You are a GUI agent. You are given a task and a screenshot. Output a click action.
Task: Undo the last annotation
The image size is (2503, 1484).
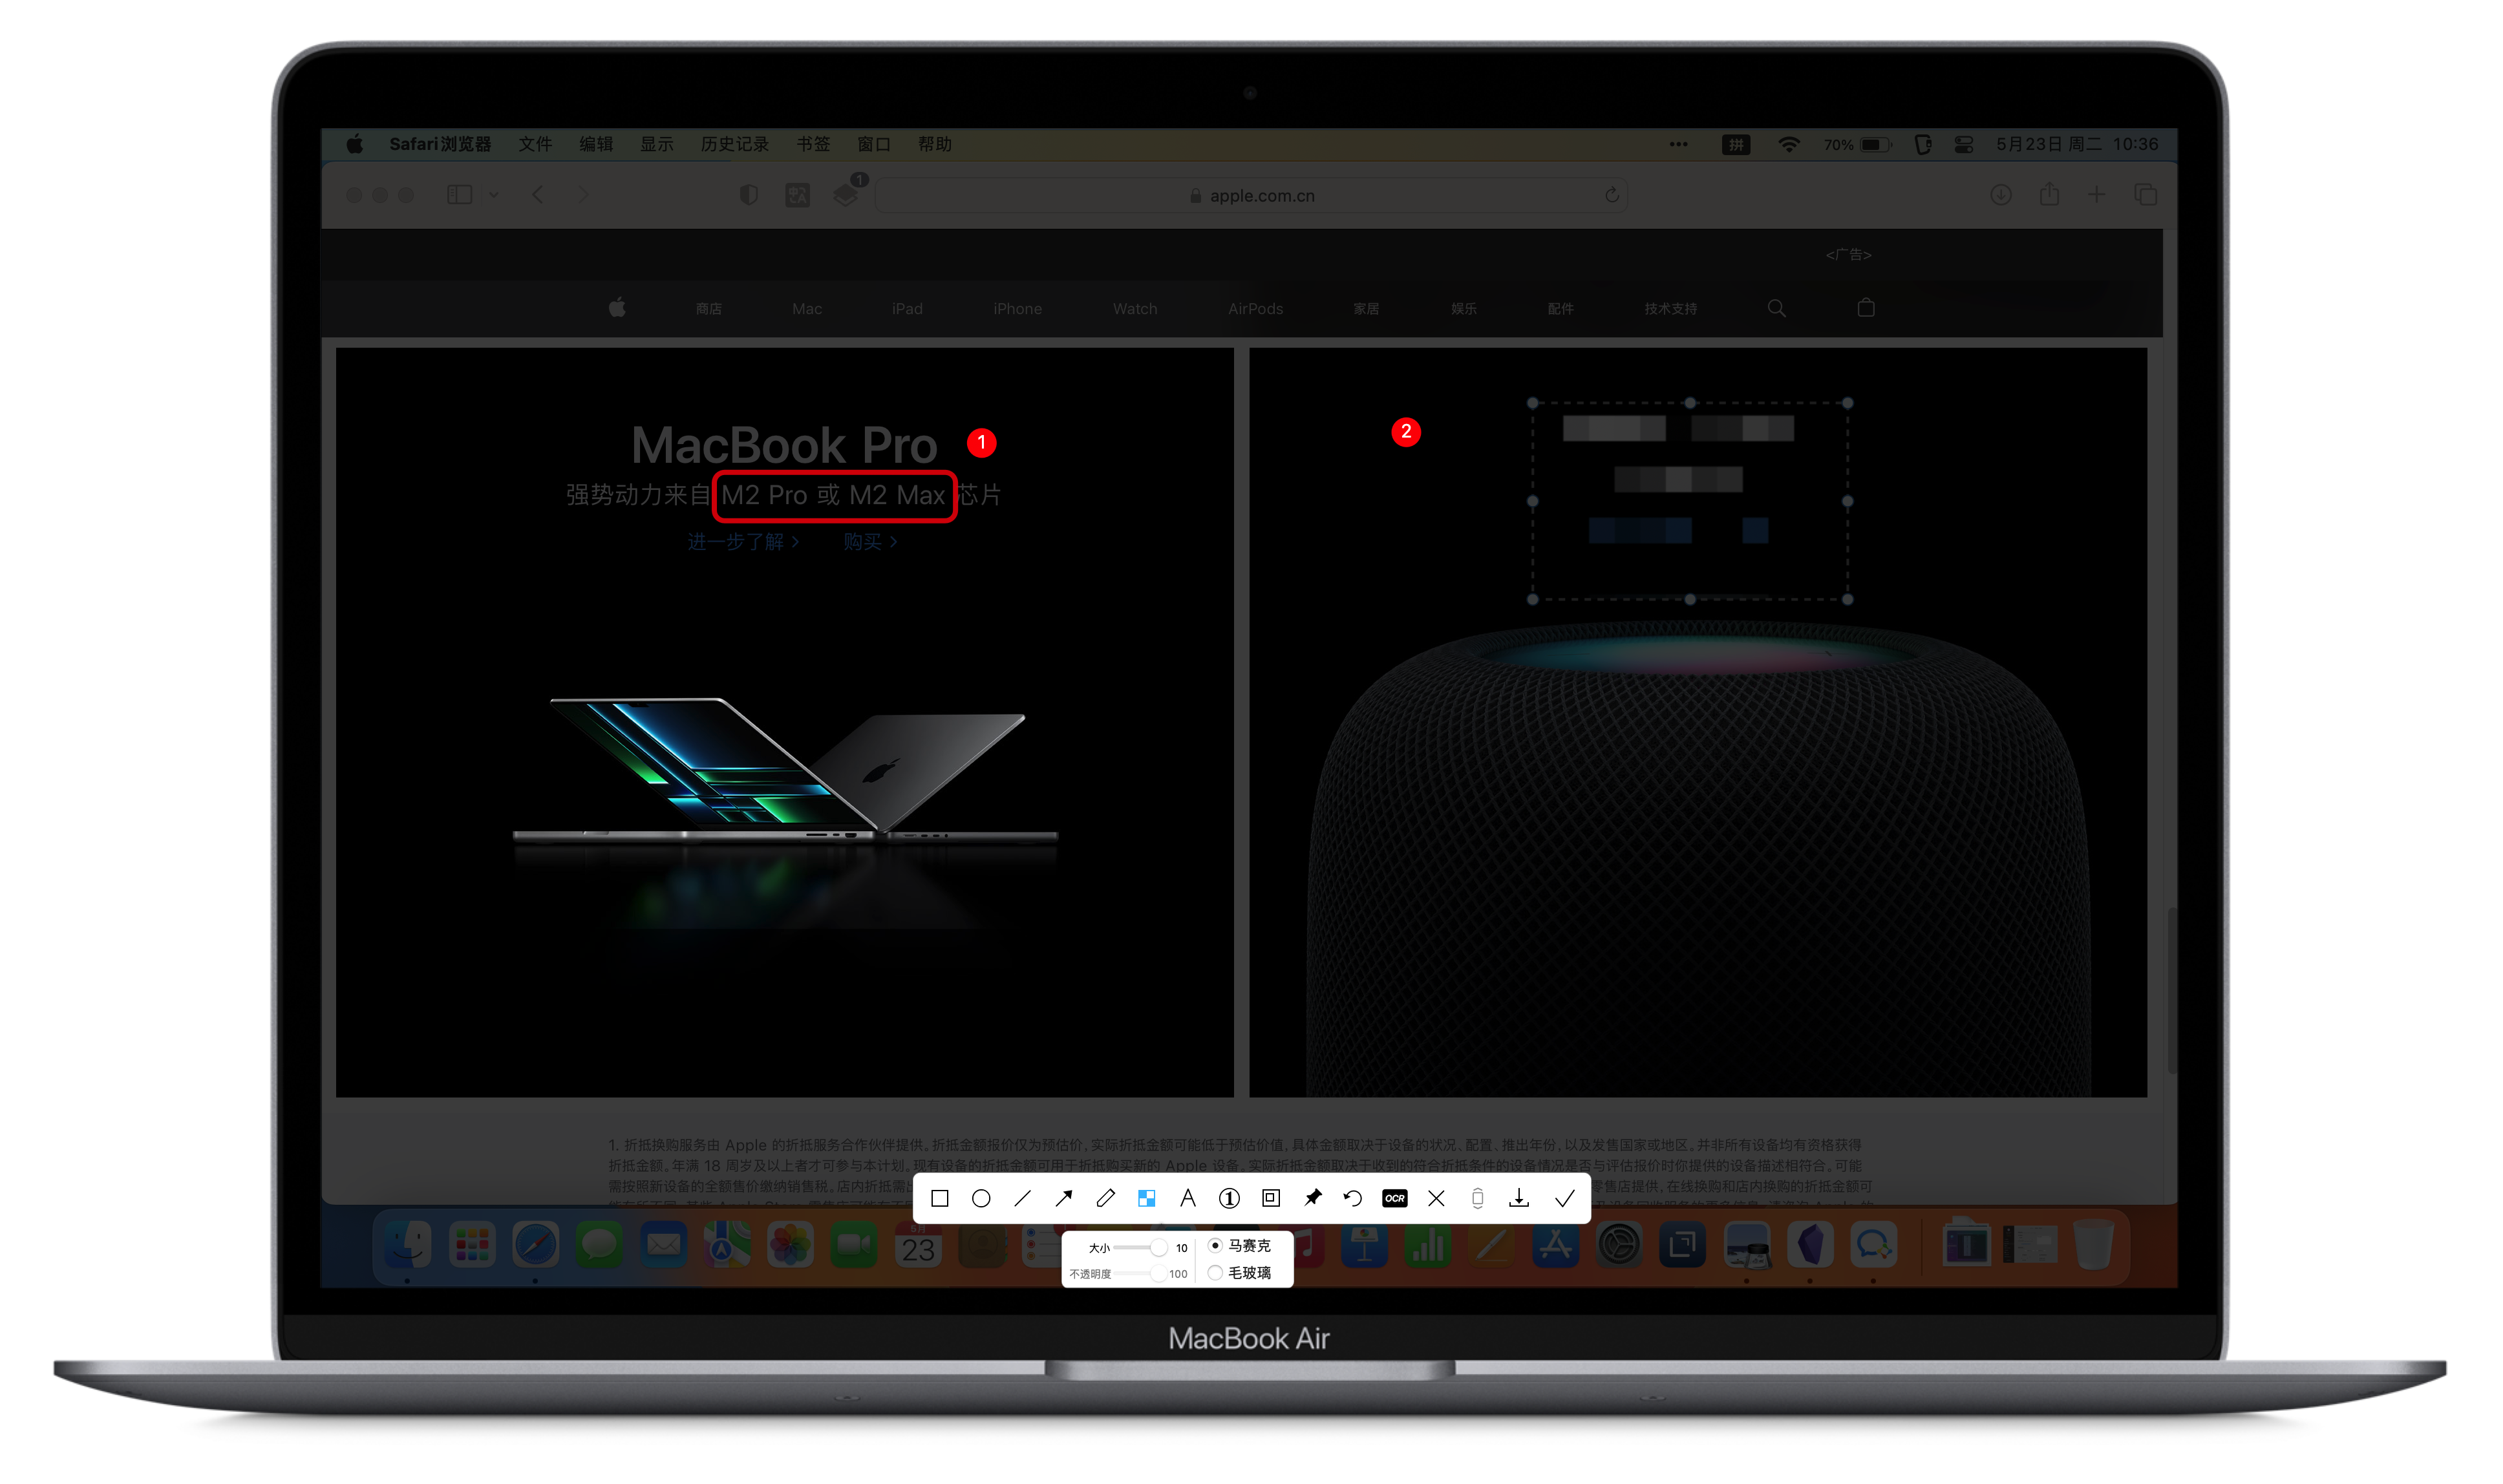coord(1353,1198)
